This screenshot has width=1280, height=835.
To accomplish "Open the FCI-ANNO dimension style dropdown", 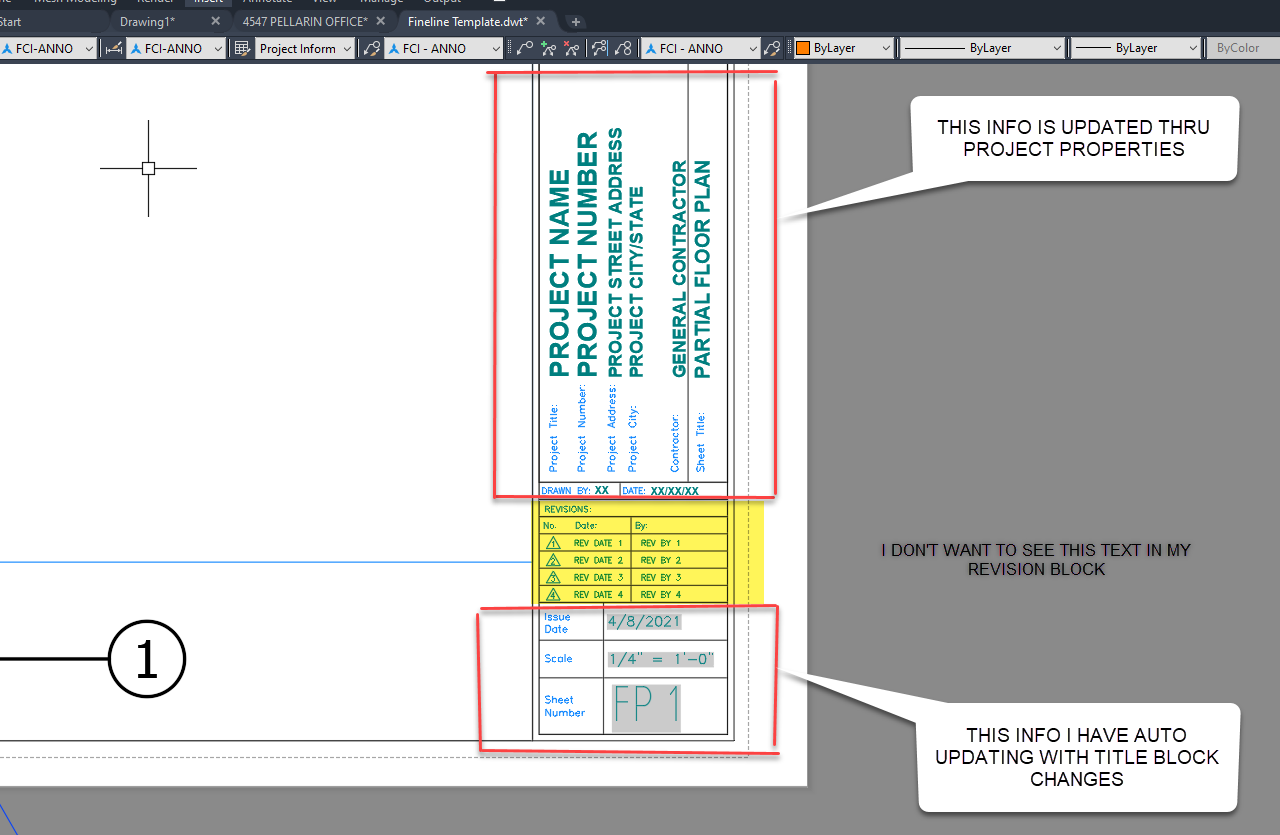I will 176,48.
